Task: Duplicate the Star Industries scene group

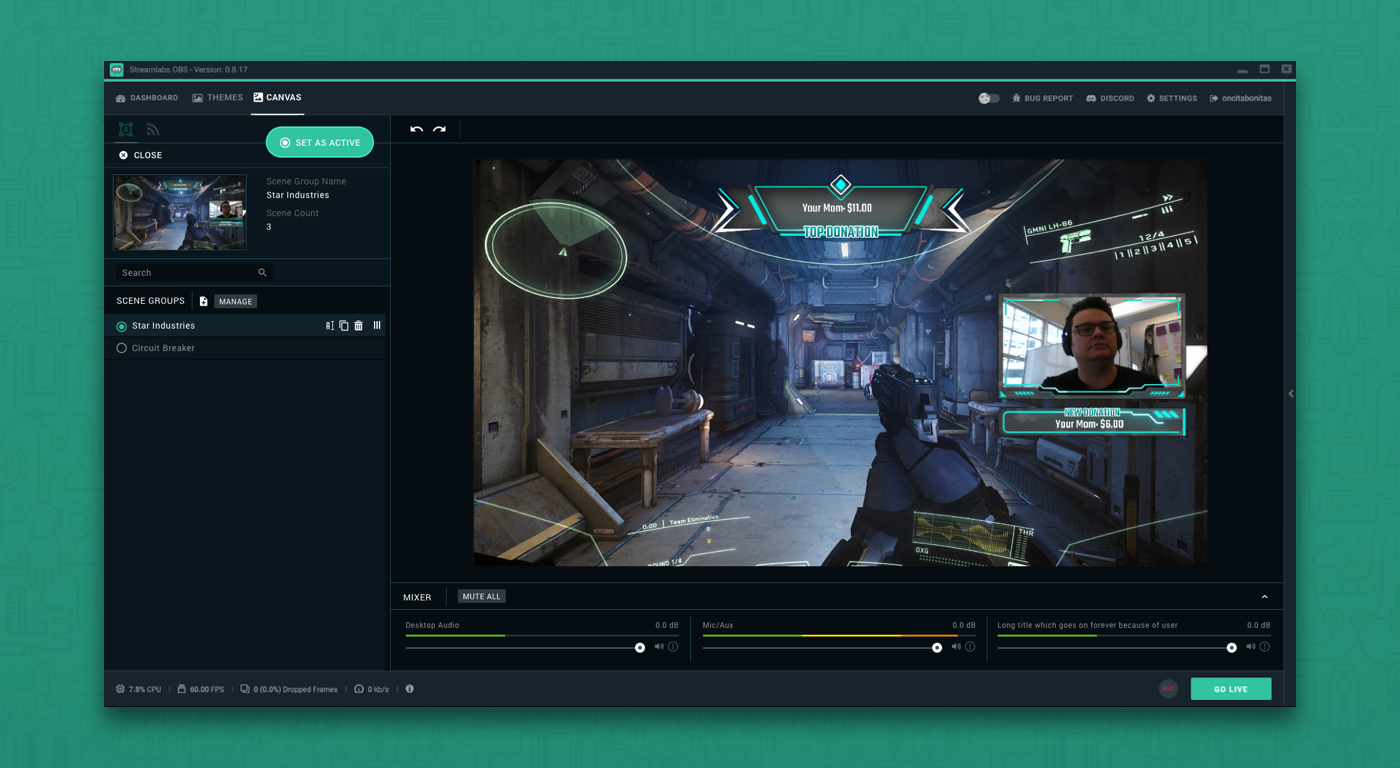Action: click(344, 326)
